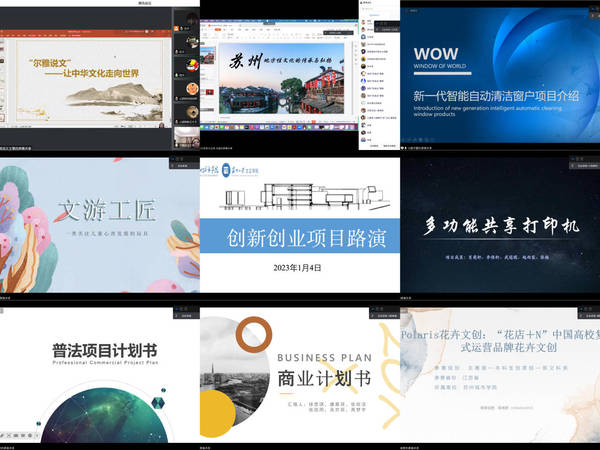Image resolution: width=600 pixels, height=450 pixels.
Task: Select the 多功能共享打印机 slide
Action: pos(499,225)
